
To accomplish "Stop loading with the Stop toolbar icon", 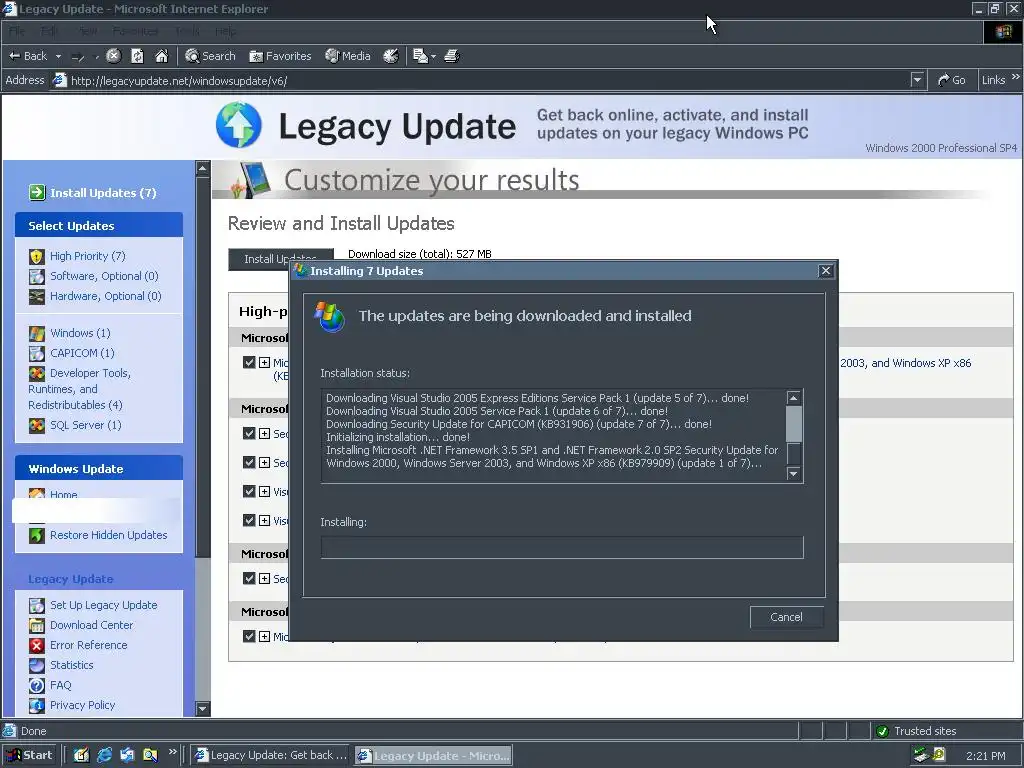I will point(114,56).
